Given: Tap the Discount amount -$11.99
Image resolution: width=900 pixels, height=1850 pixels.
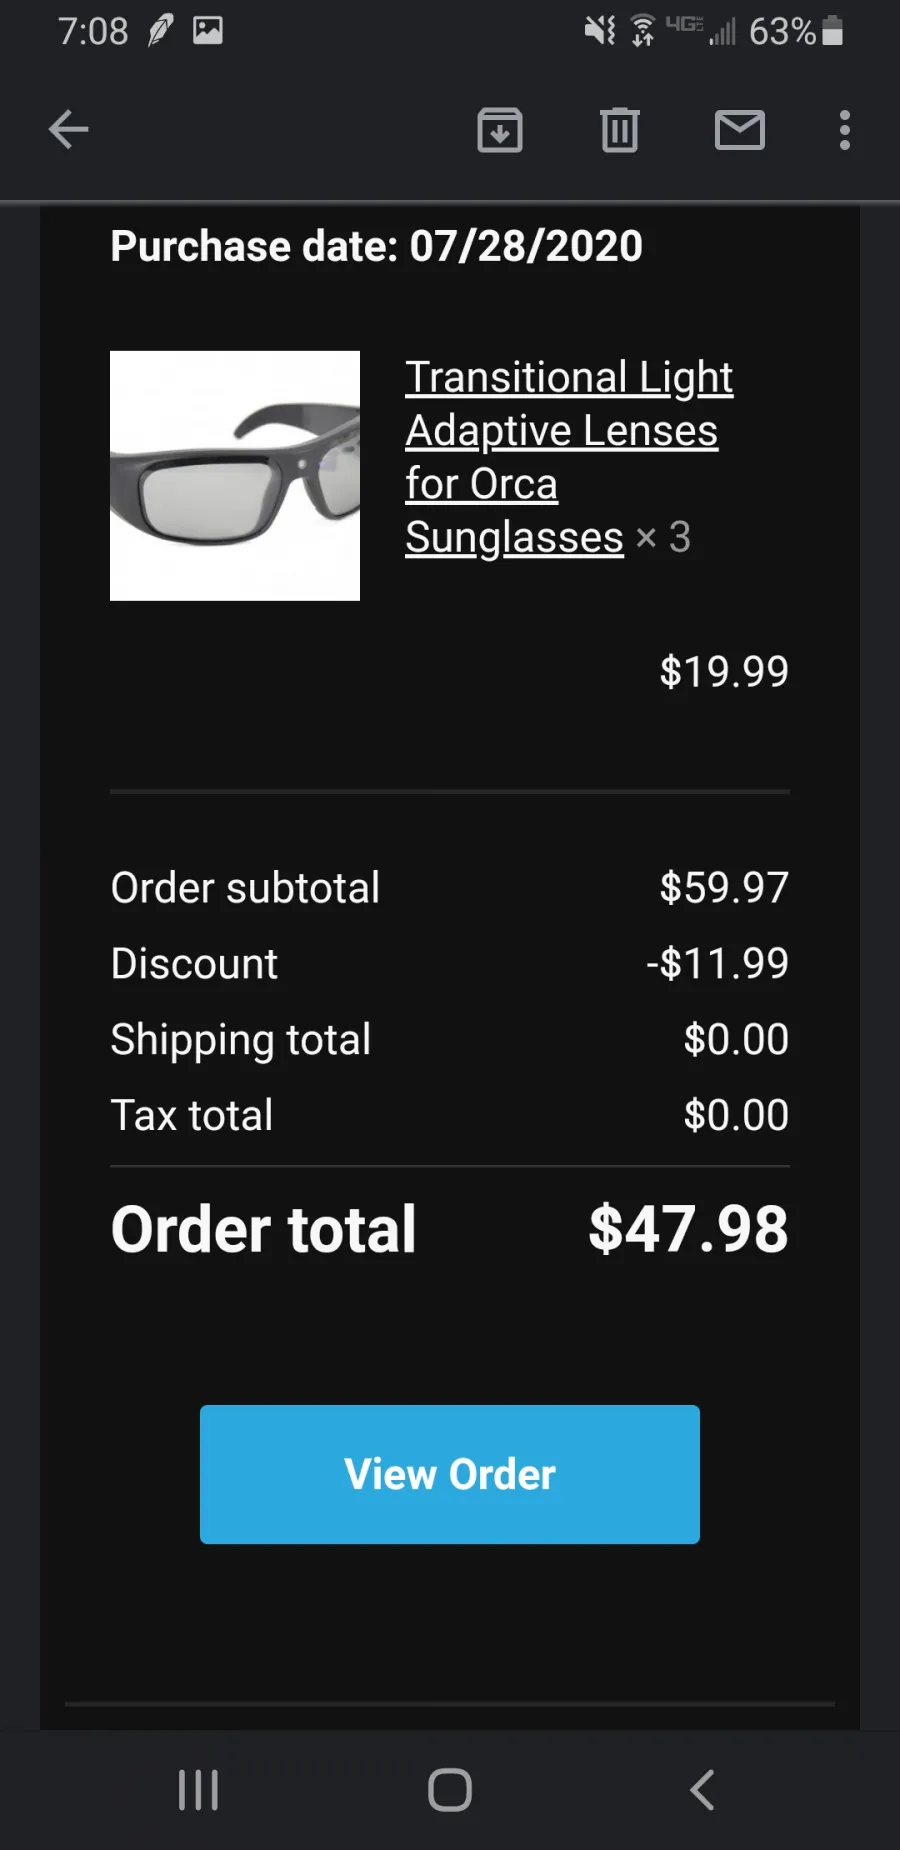Looking at the screenshot, I should tap(718, 963).
